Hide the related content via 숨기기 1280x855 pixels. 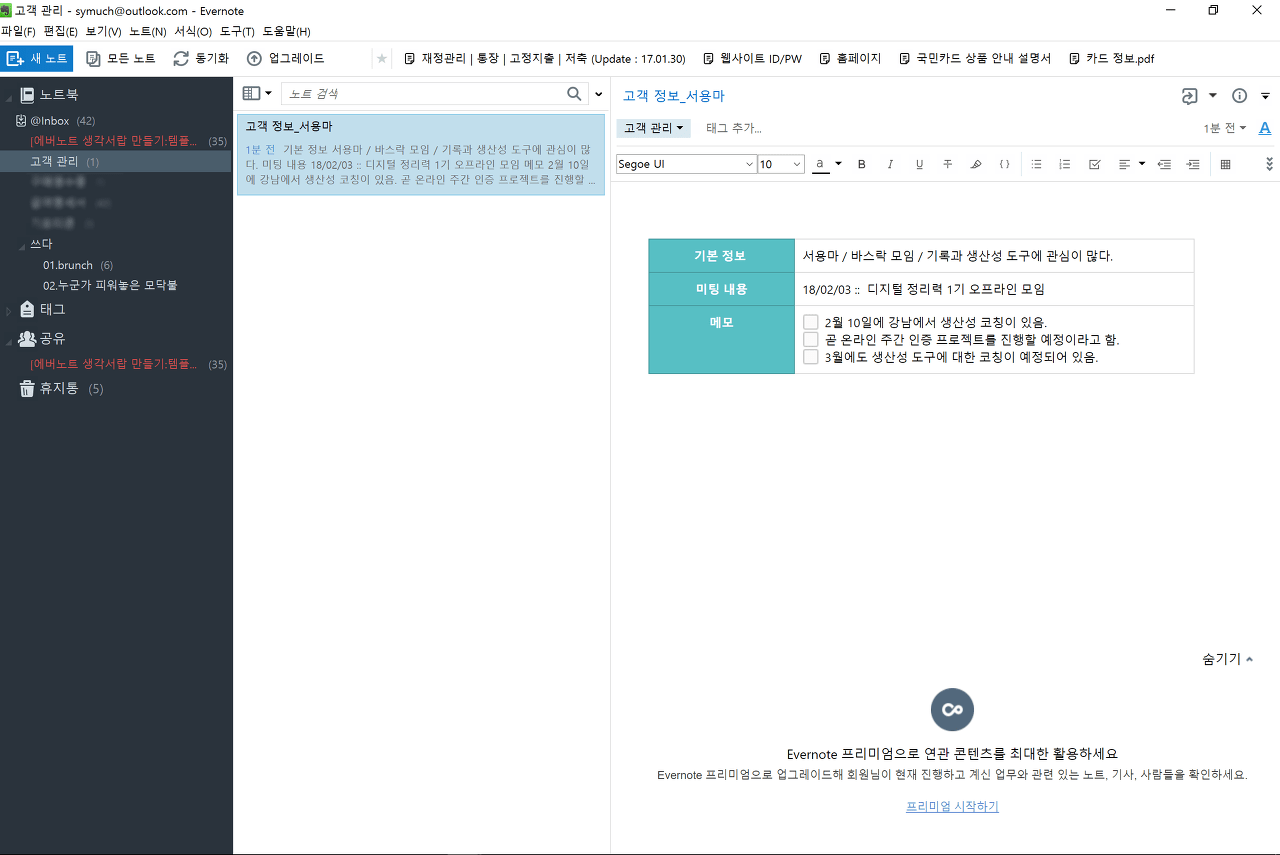[x=1227, y=659]
